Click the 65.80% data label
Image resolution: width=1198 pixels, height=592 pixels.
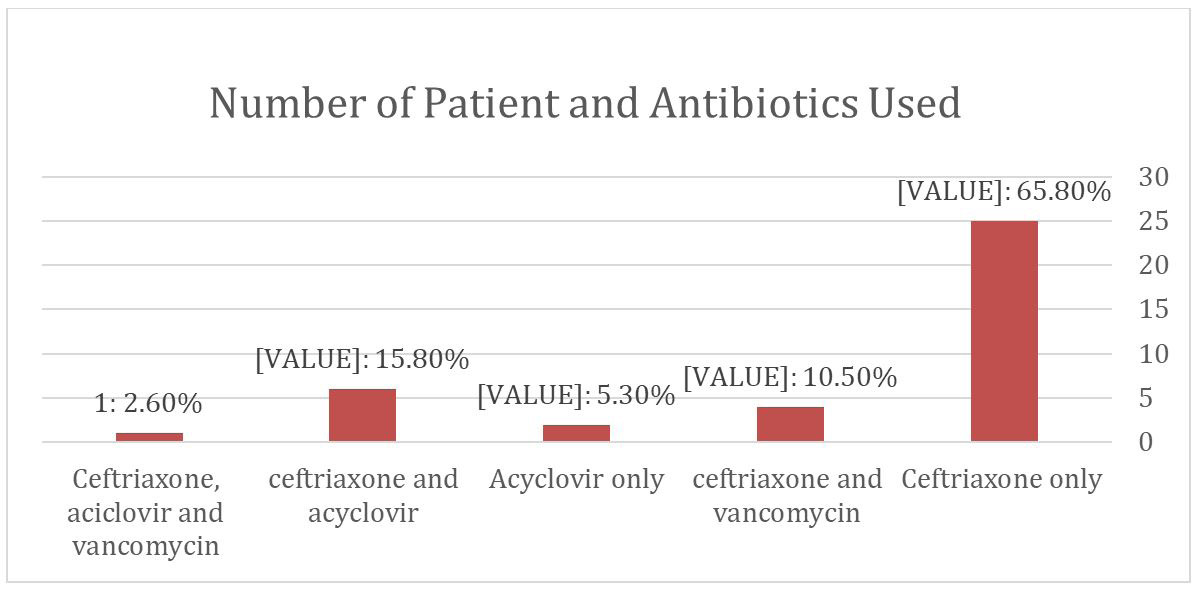1003,192
